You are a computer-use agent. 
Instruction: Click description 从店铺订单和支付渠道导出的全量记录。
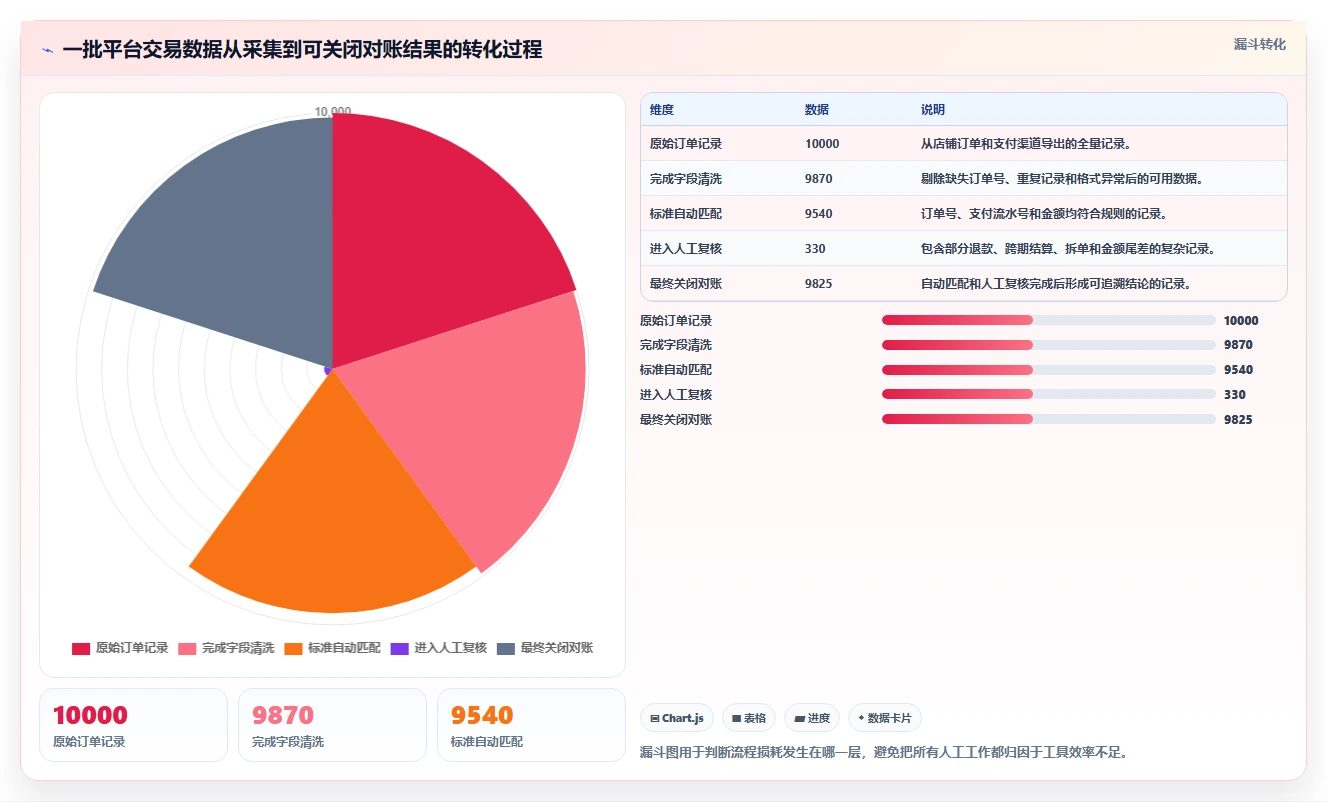click(1026, 144)
